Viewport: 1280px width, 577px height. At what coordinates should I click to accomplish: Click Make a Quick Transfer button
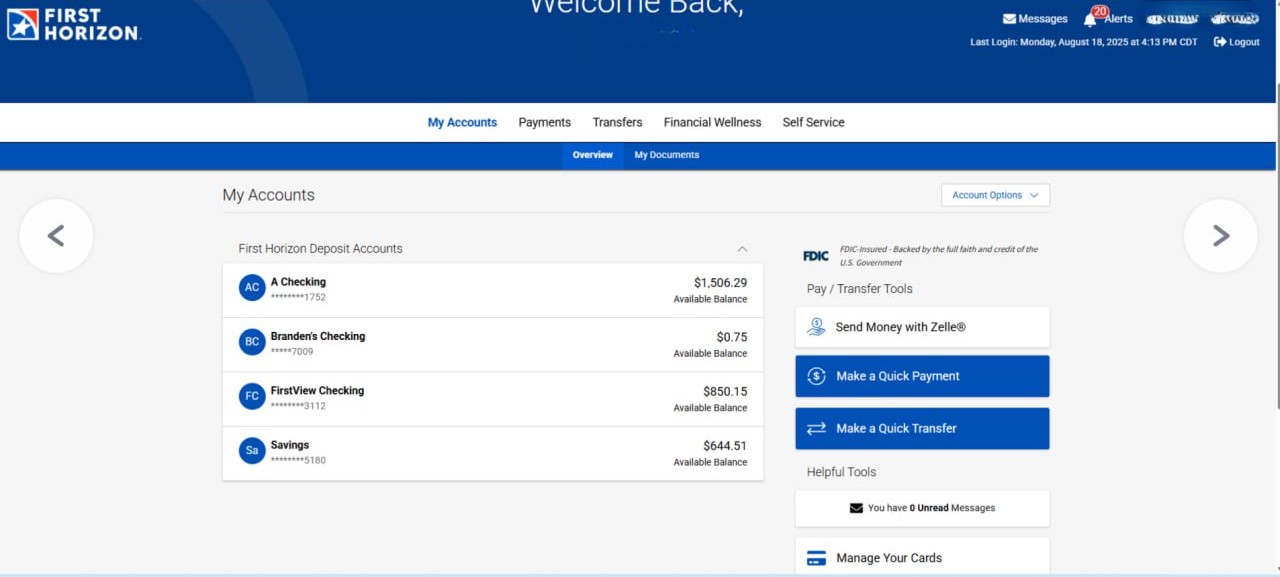[x=922, y=428]
